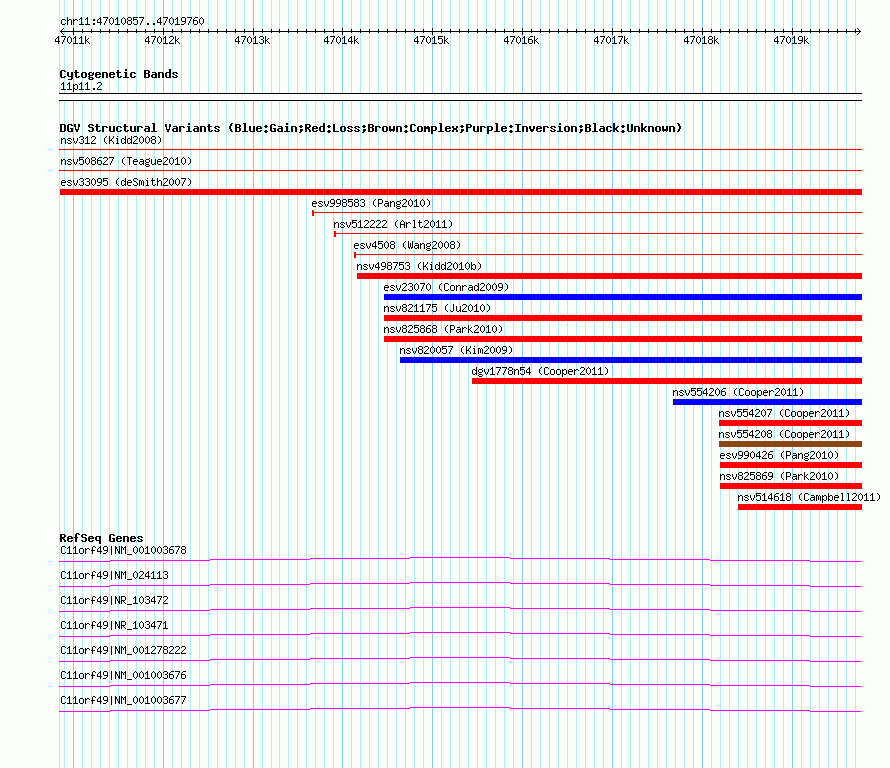Click the Cytogenetic Bands track title
Screen dimensions: 890x768
[x=119, y=74]
